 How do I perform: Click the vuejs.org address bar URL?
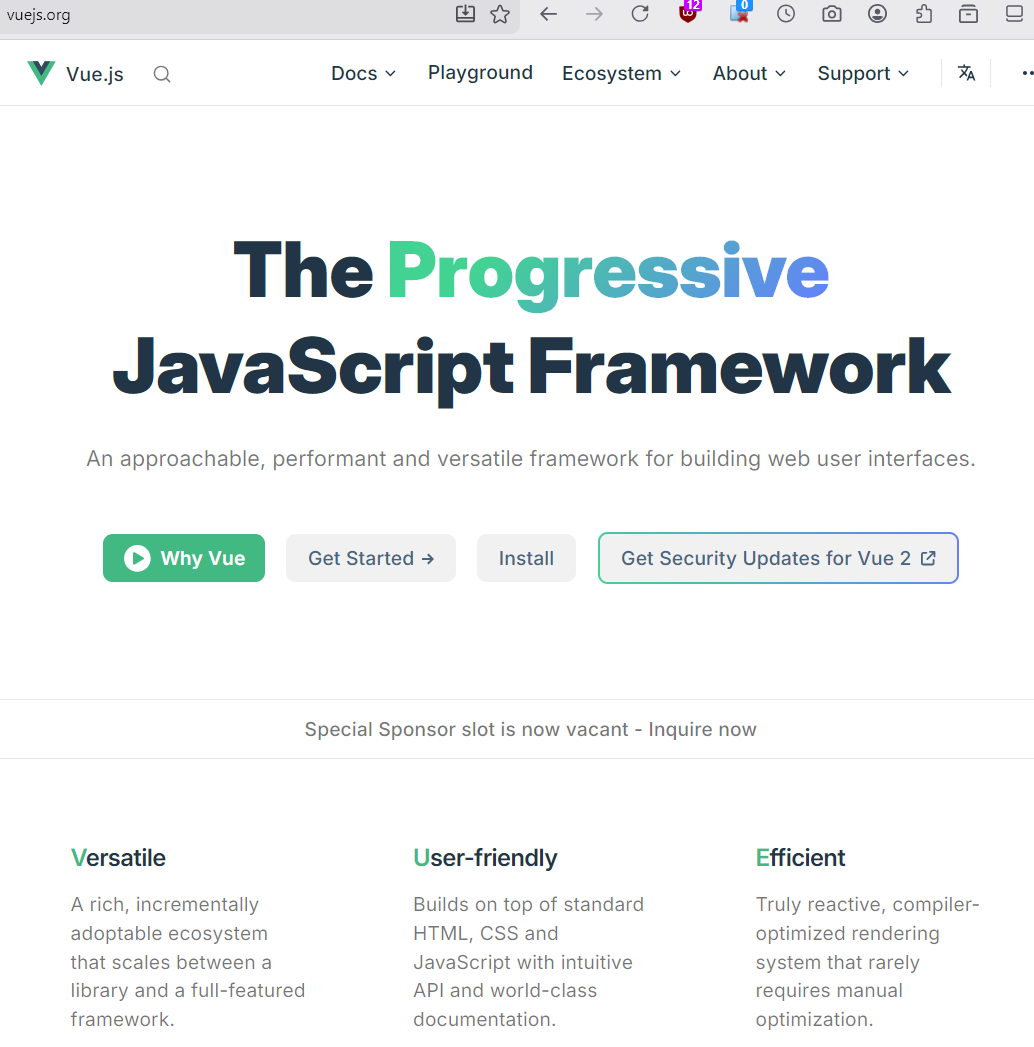point(39,15)
